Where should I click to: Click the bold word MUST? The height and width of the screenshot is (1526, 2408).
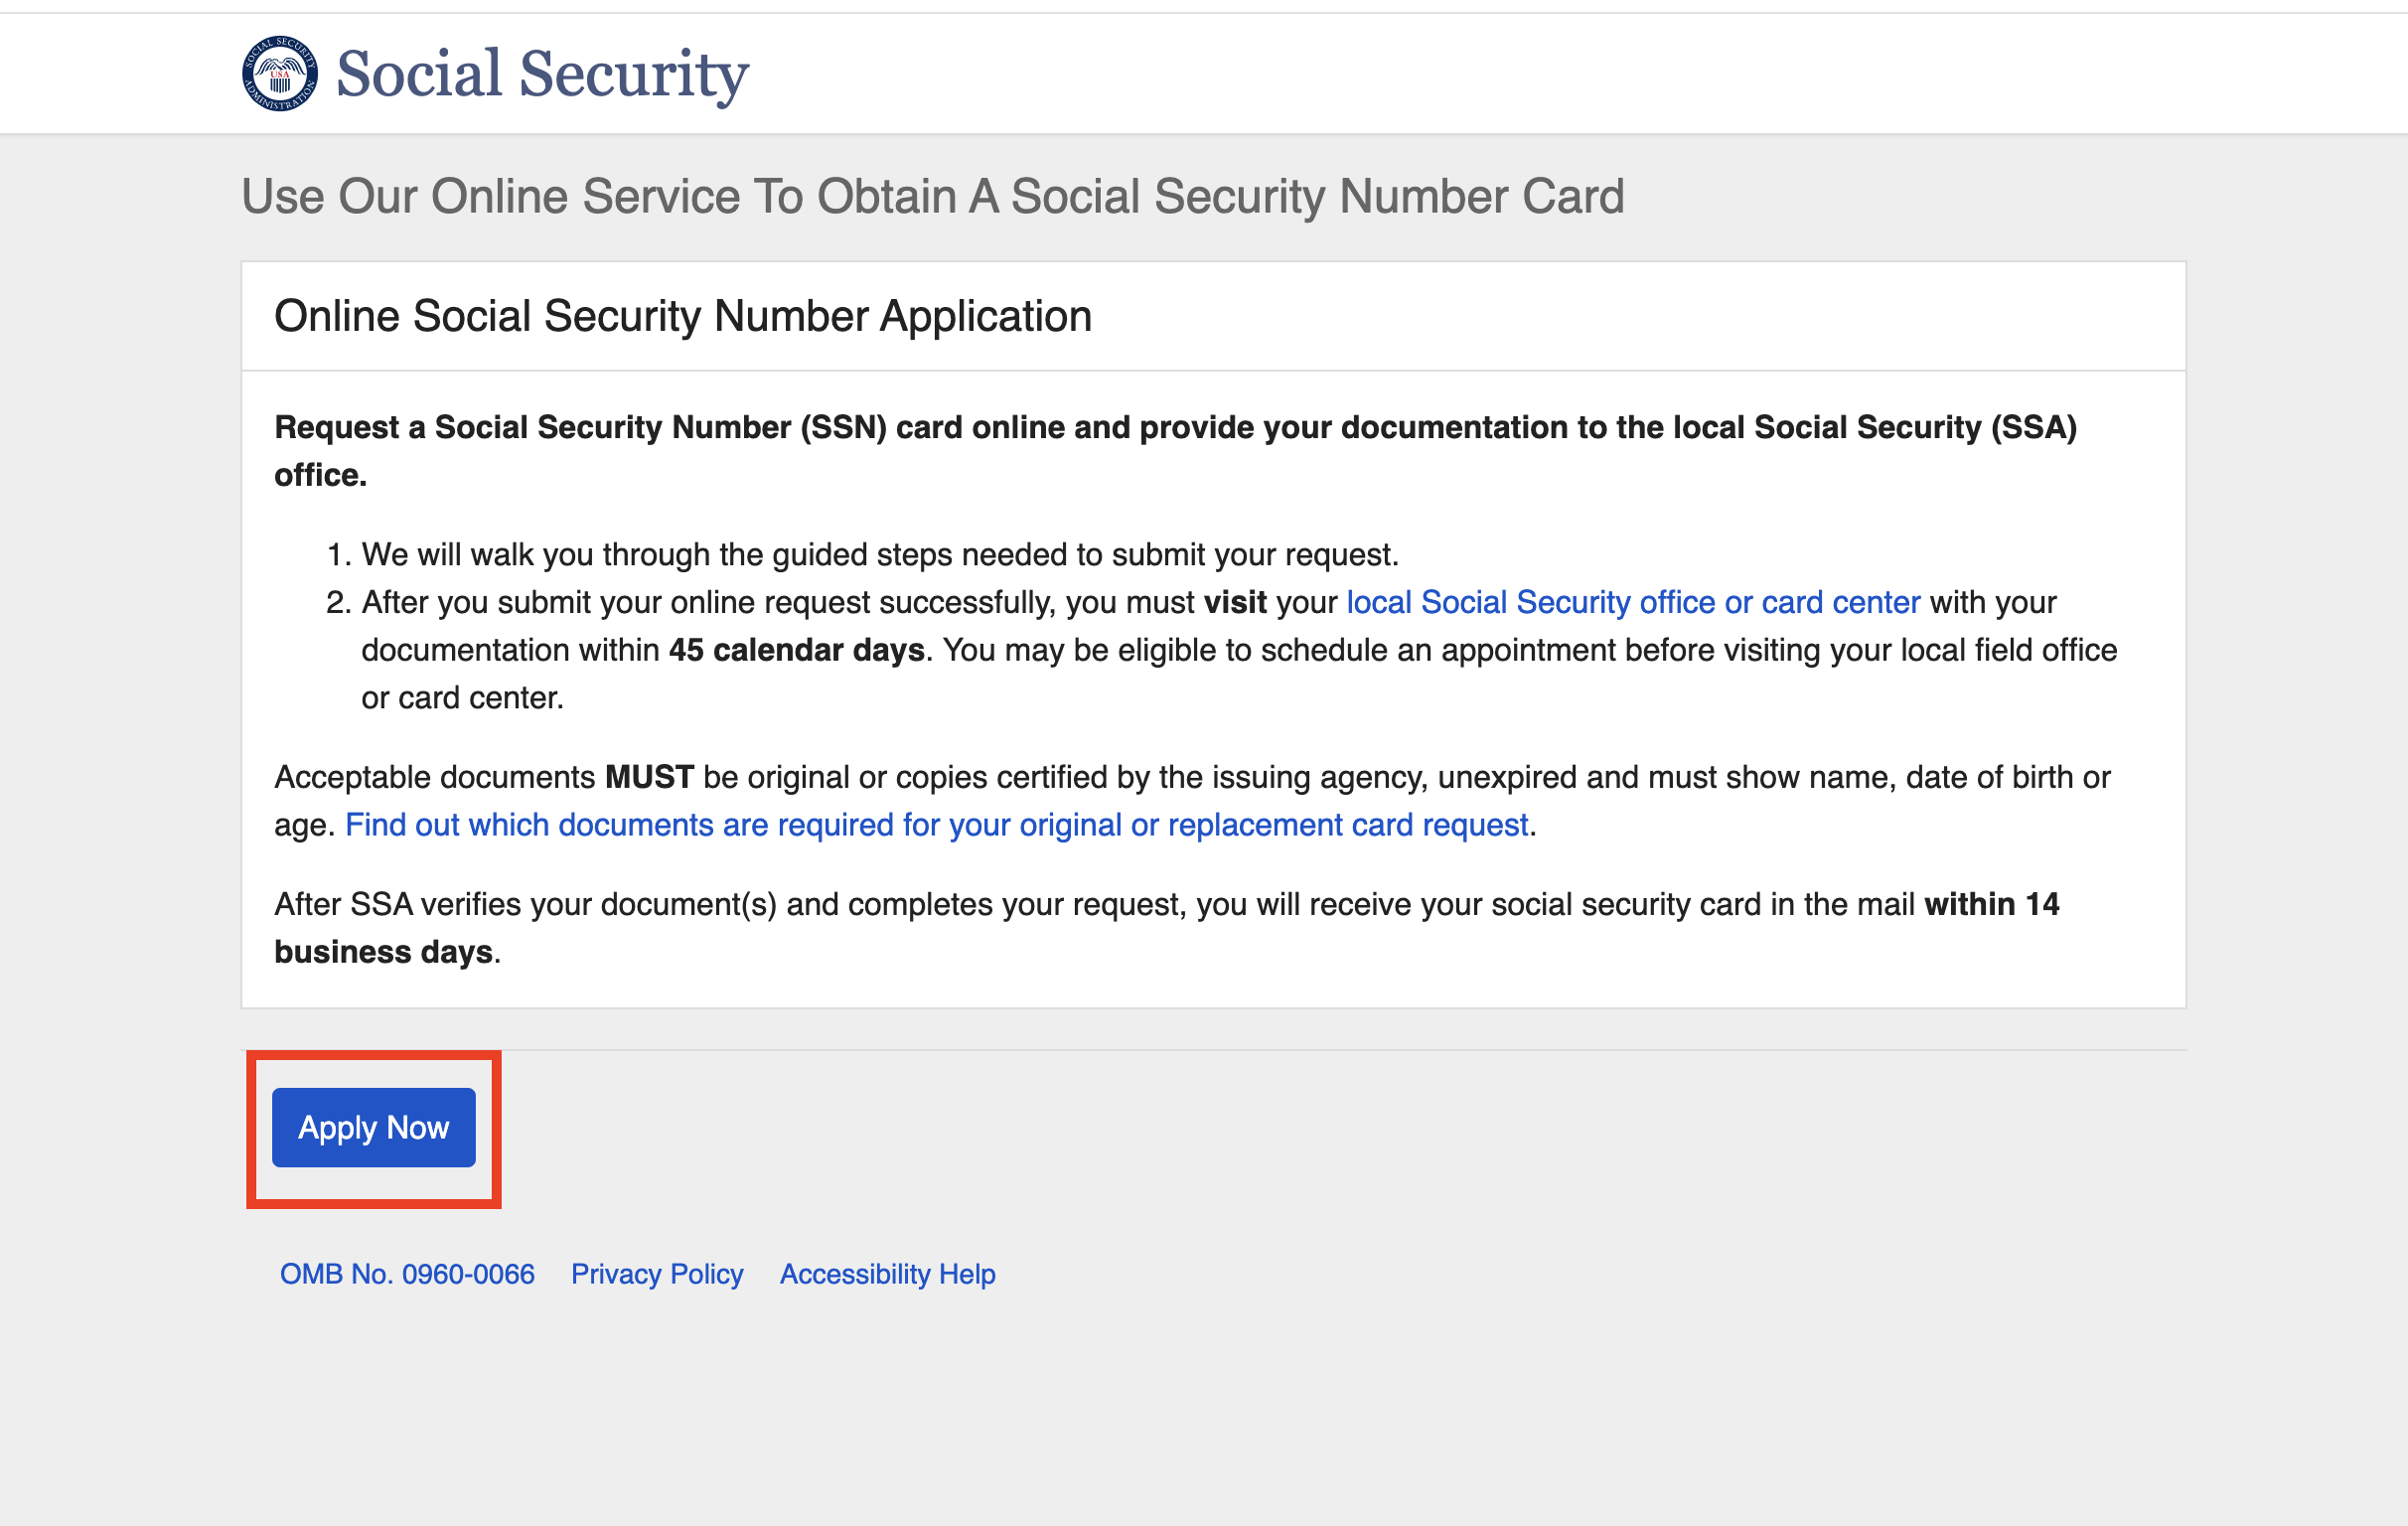coord(649,777)
